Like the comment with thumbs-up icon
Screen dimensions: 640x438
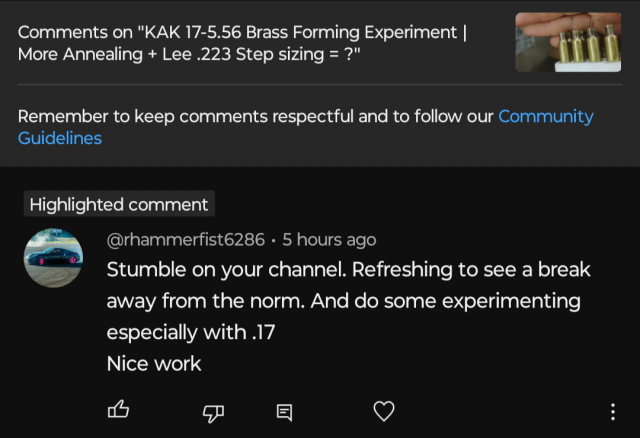[118, 410]
